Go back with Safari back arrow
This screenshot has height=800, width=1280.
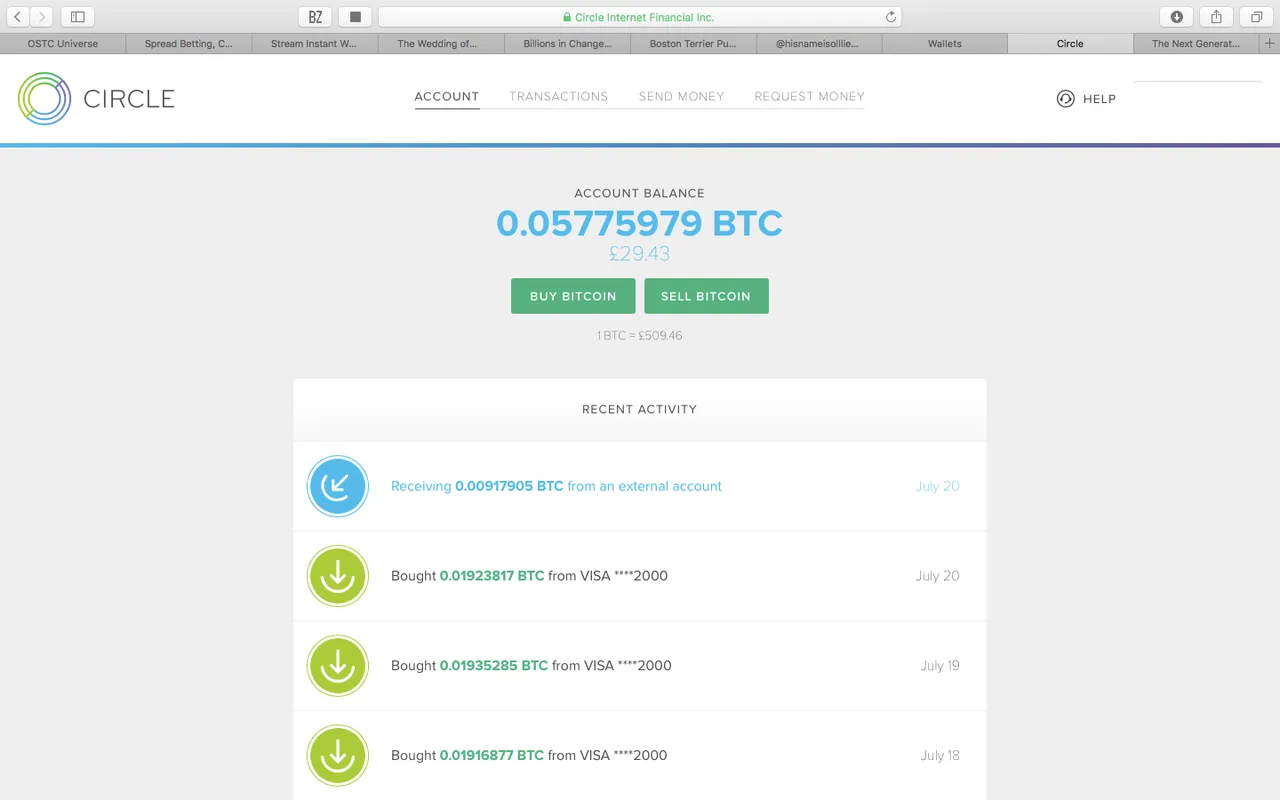click(x=18, y=17)
